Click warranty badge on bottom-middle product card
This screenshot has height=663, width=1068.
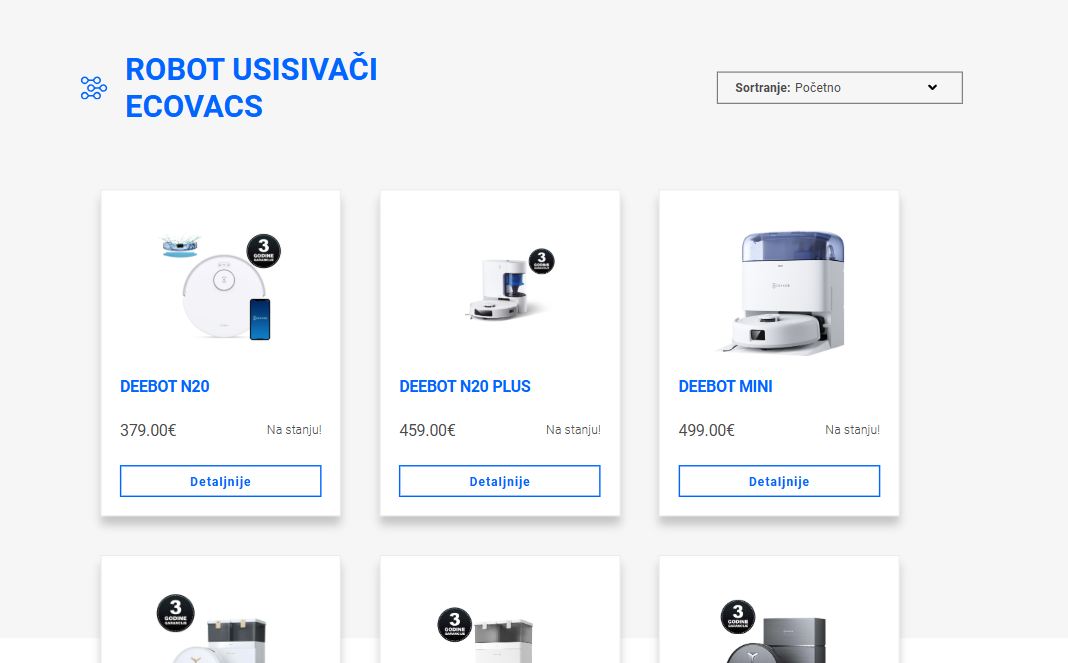454,624
